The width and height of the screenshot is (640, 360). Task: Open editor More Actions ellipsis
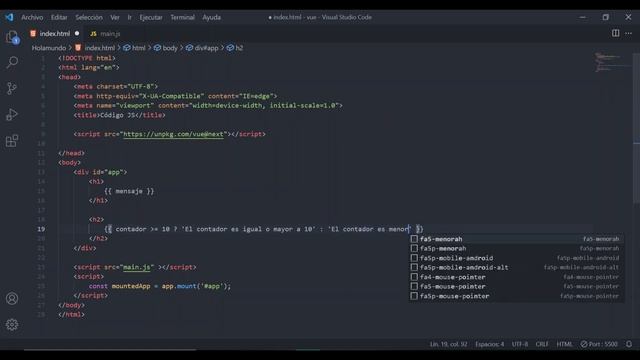point(628,33)
